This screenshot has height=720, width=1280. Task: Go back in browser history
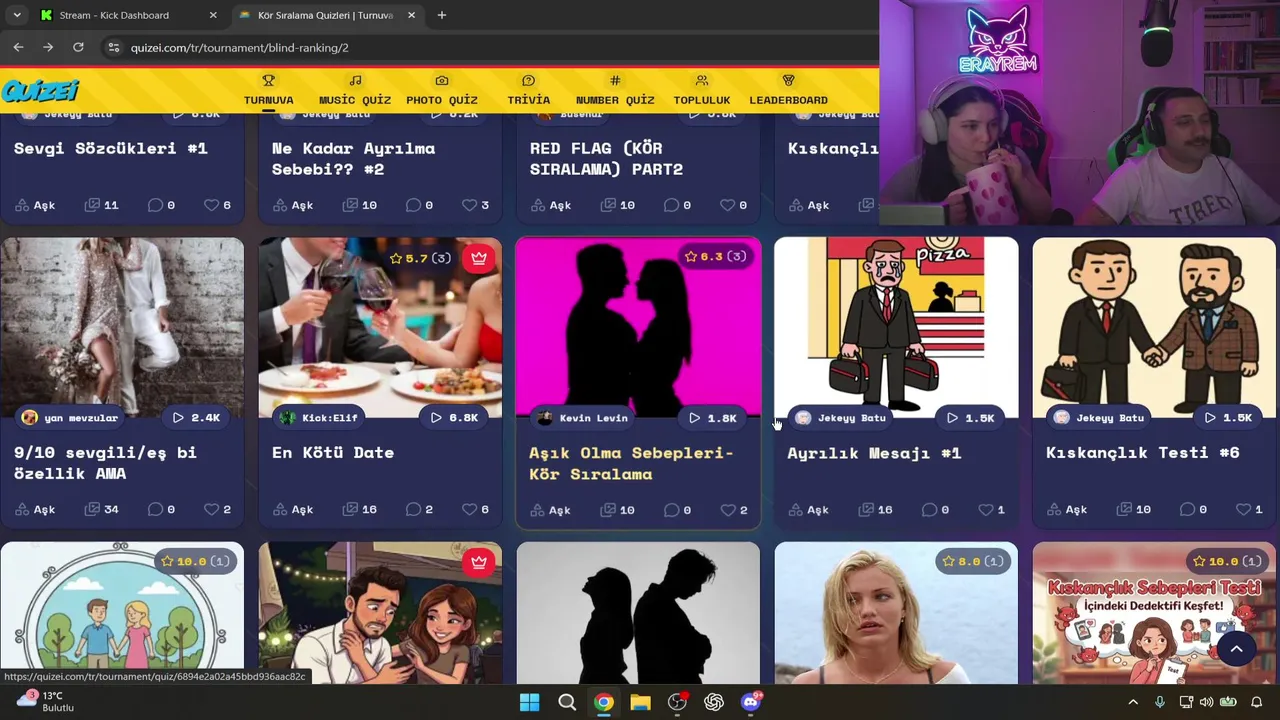pyautogui.click(x=18, y=47)
